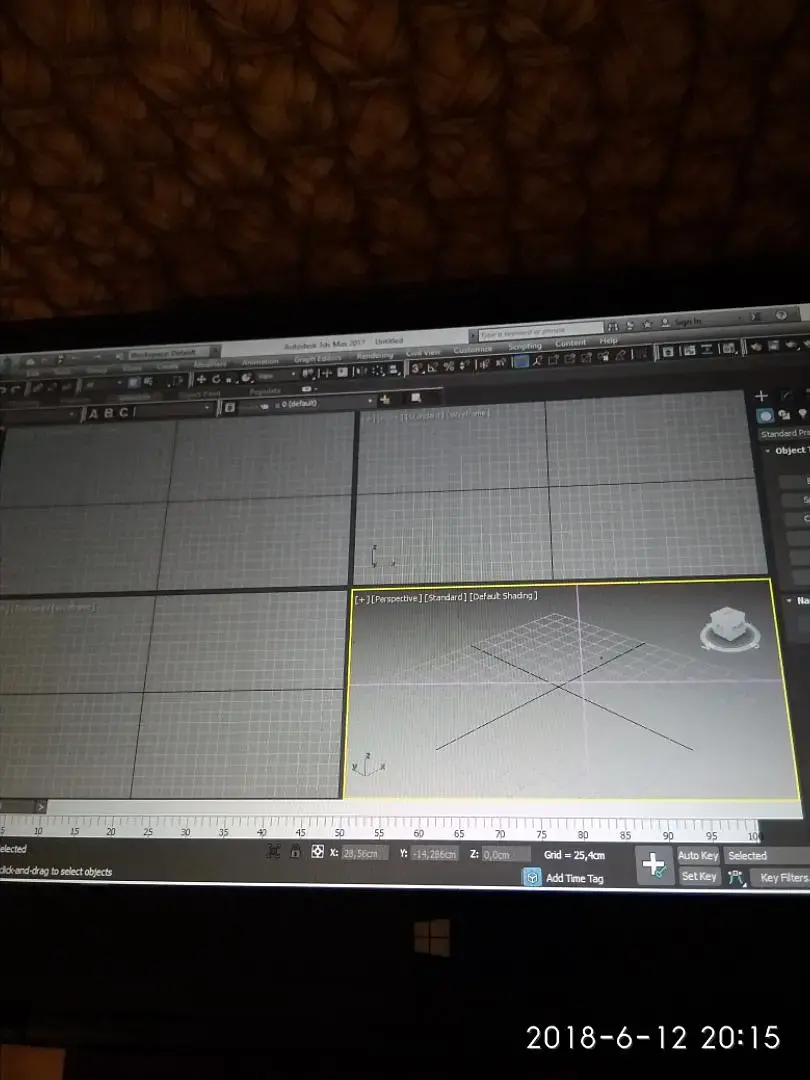The width and height of the screenshot is (810, 1080).
Task: Open the Key Filters dialog
Action: point(782,878)
